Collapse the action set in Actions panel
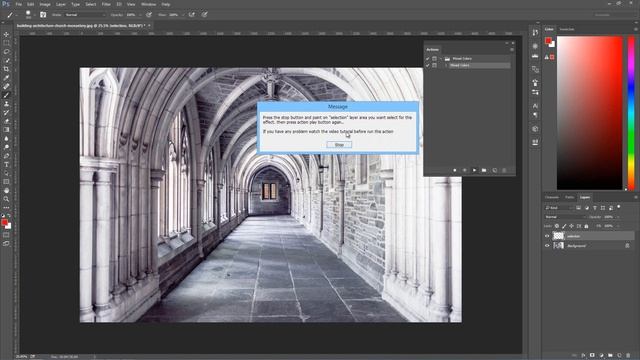 coord(441,59)
